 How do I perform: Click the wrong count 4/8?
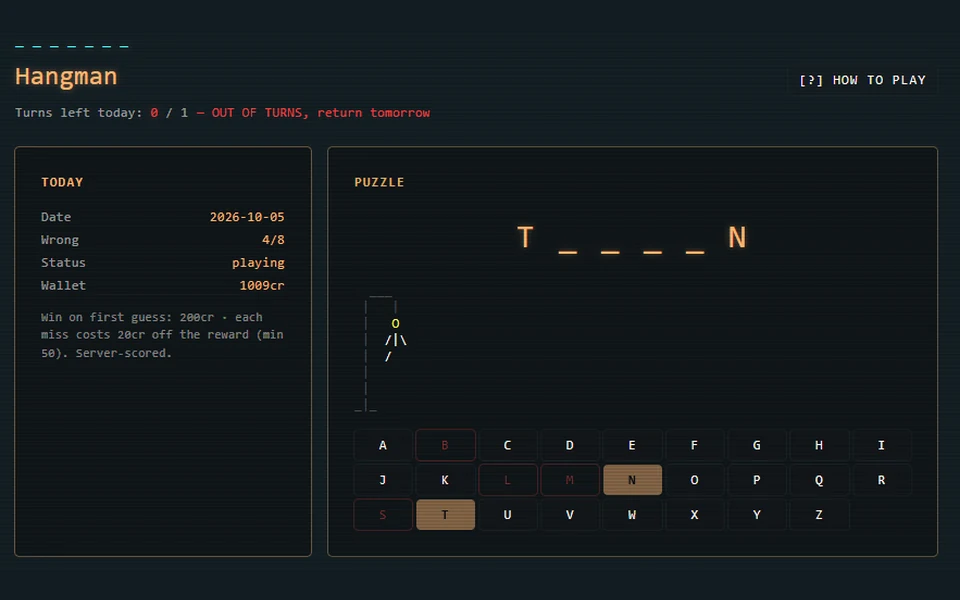[x=273, y=239]
